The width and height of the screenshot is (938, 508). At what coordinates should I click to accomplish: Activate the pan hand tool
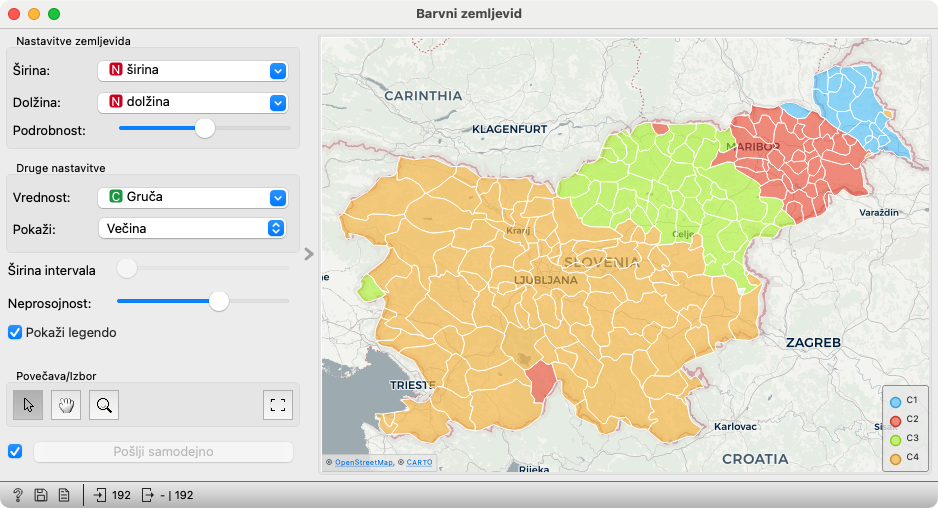click(66, 405)
